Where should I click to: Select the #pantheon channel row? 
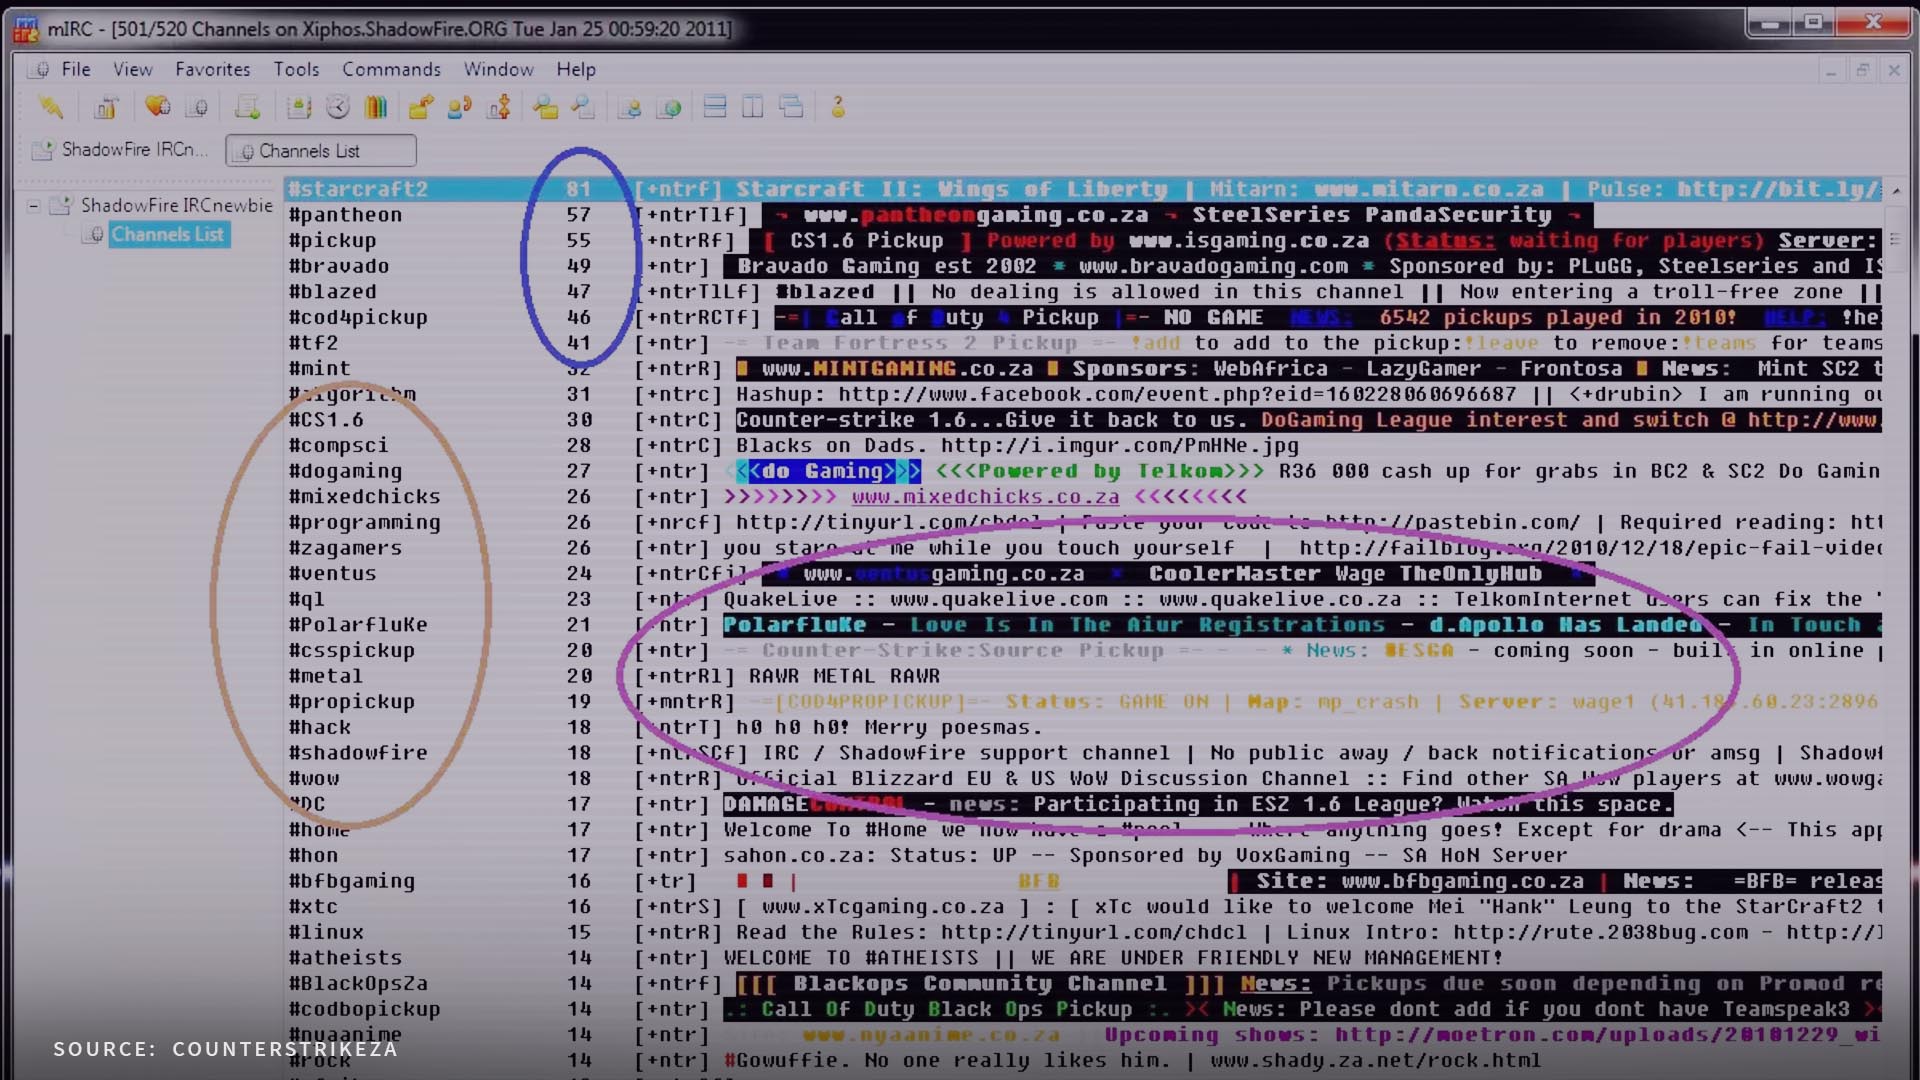point(1083,215)
